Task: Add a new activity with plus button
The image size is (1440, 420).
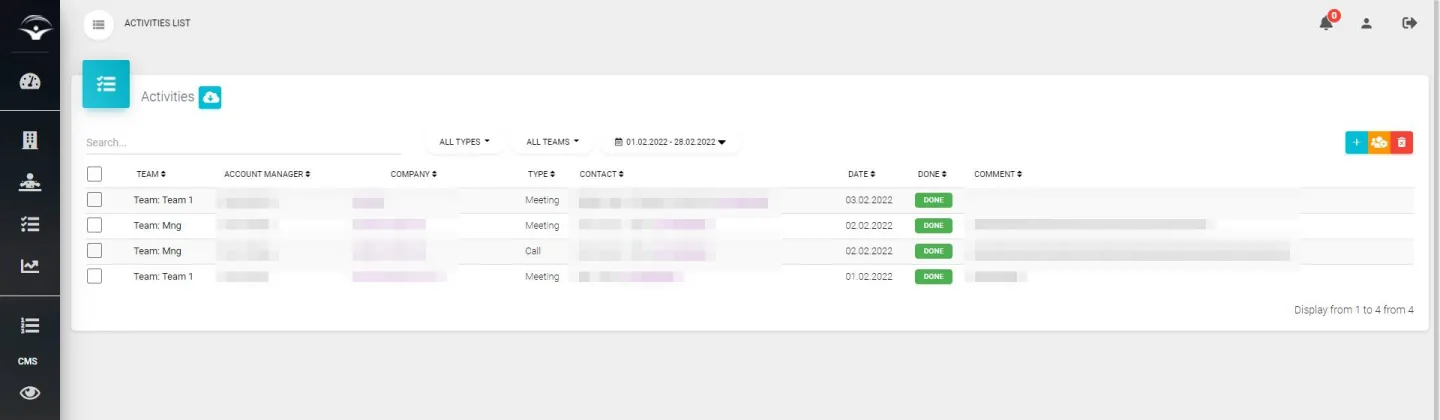Action: click(x=1356, y=143)
